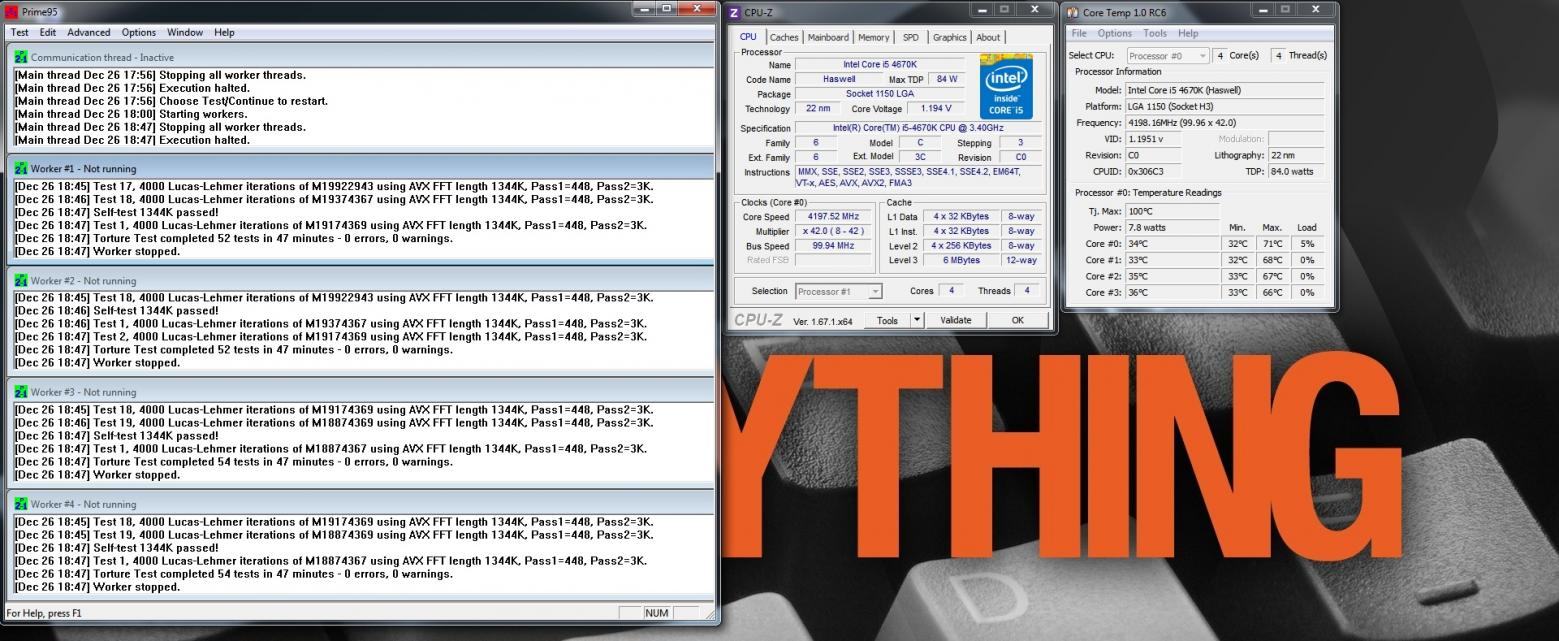Open the Tools menu in Core Temp
This screenshot has width=1559, height=641.
(x=1155, y=33)
